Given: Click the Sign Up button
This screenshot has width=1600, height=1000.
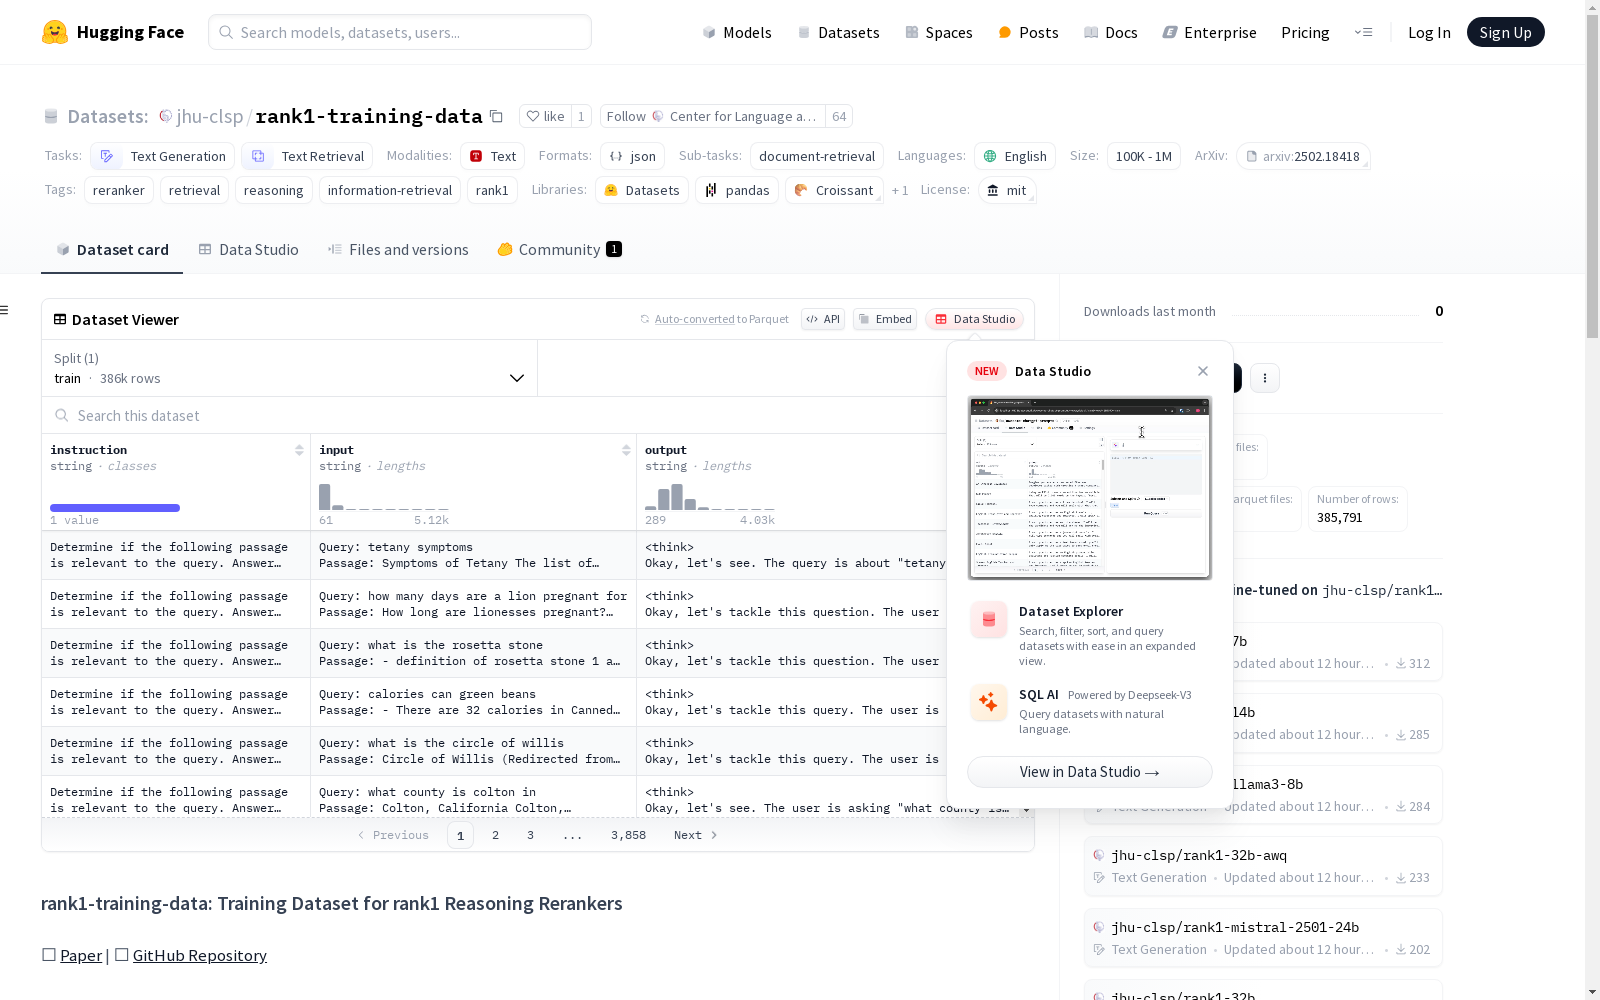Looking at the screenshot, I should click(1505, 32).
